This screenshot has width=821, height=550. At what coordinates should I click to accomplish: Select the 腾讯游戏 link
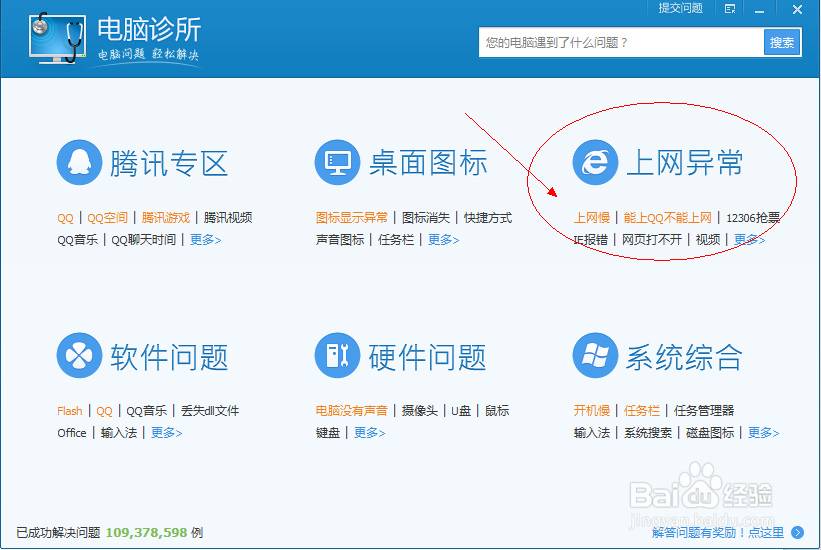tap(165, 218)
